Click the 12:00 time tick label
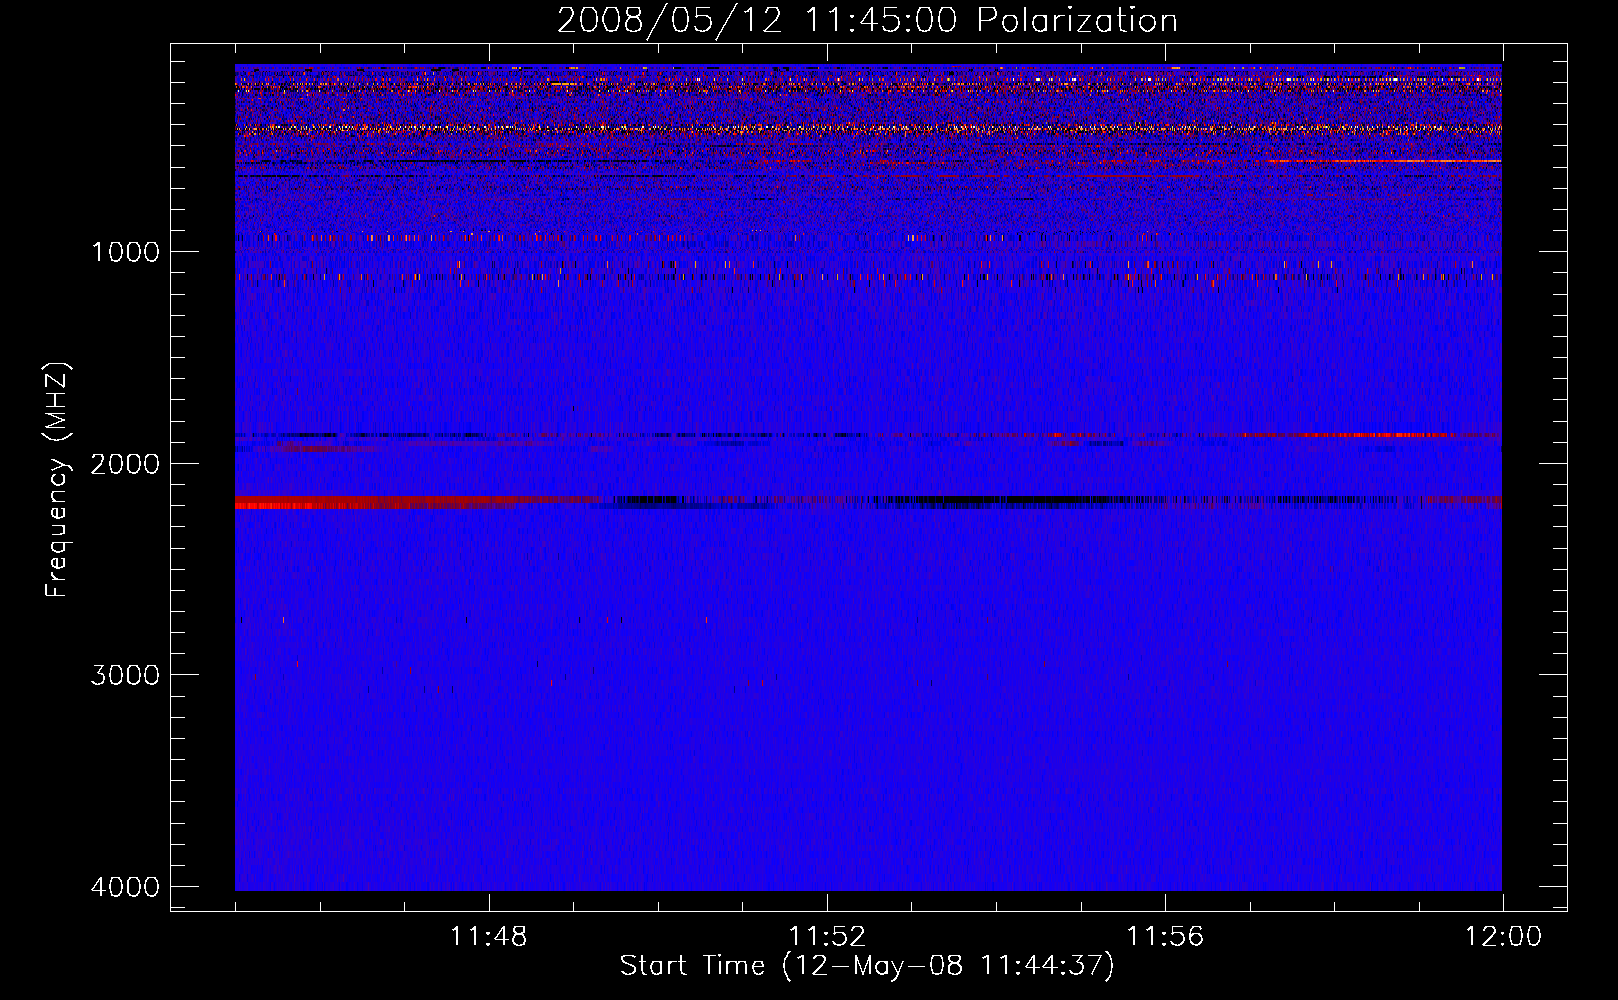The image size is (1618, 1000). point(1503,937)
